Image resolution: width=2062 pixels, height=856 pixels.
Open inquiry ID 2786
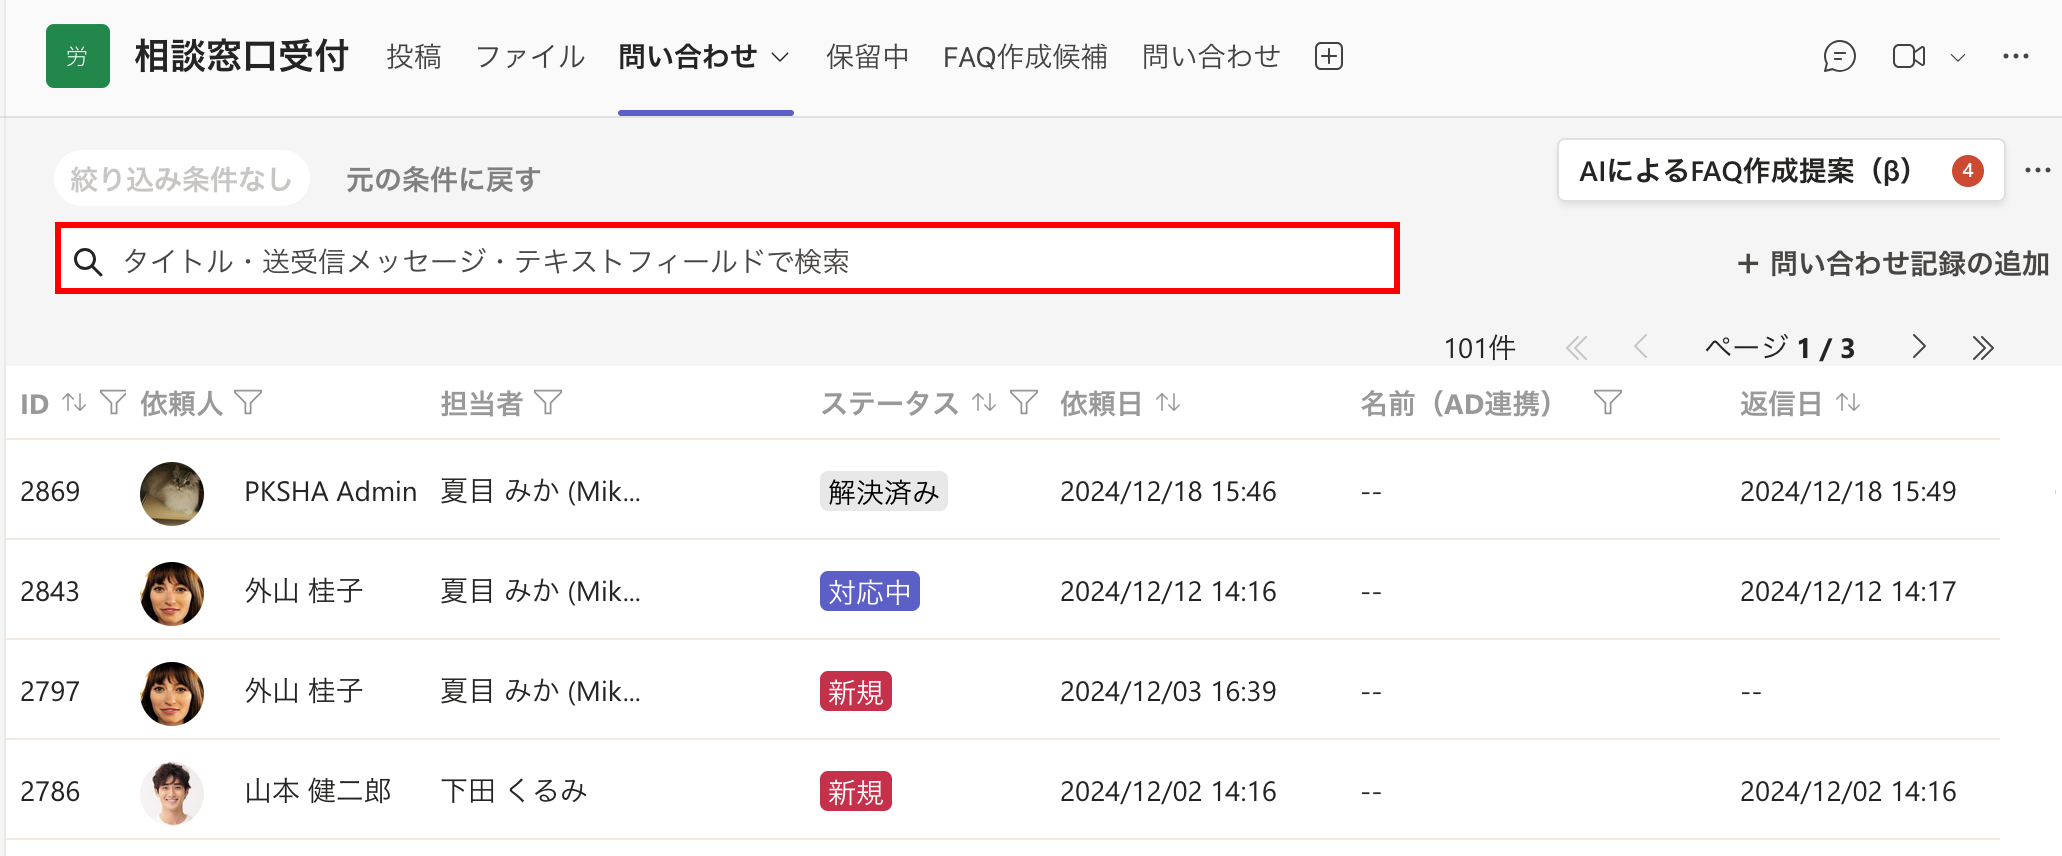pos(50,791)
